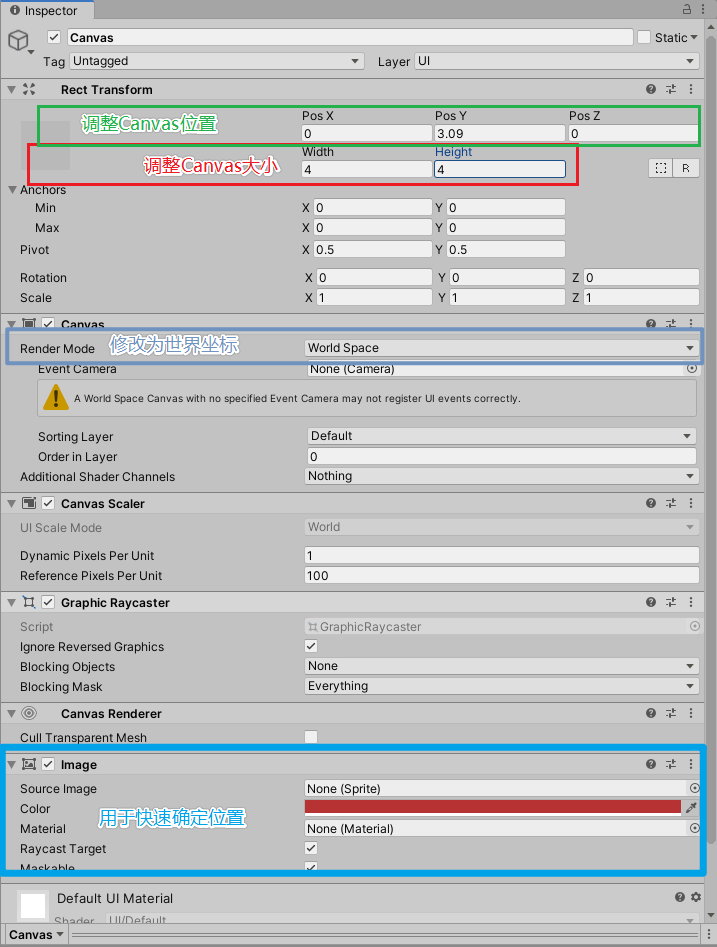This screenshot has width=717, height=947.
Task: Open the Sorting Layer dropdown
Action: pyautogui.click(x=502, y=436)
